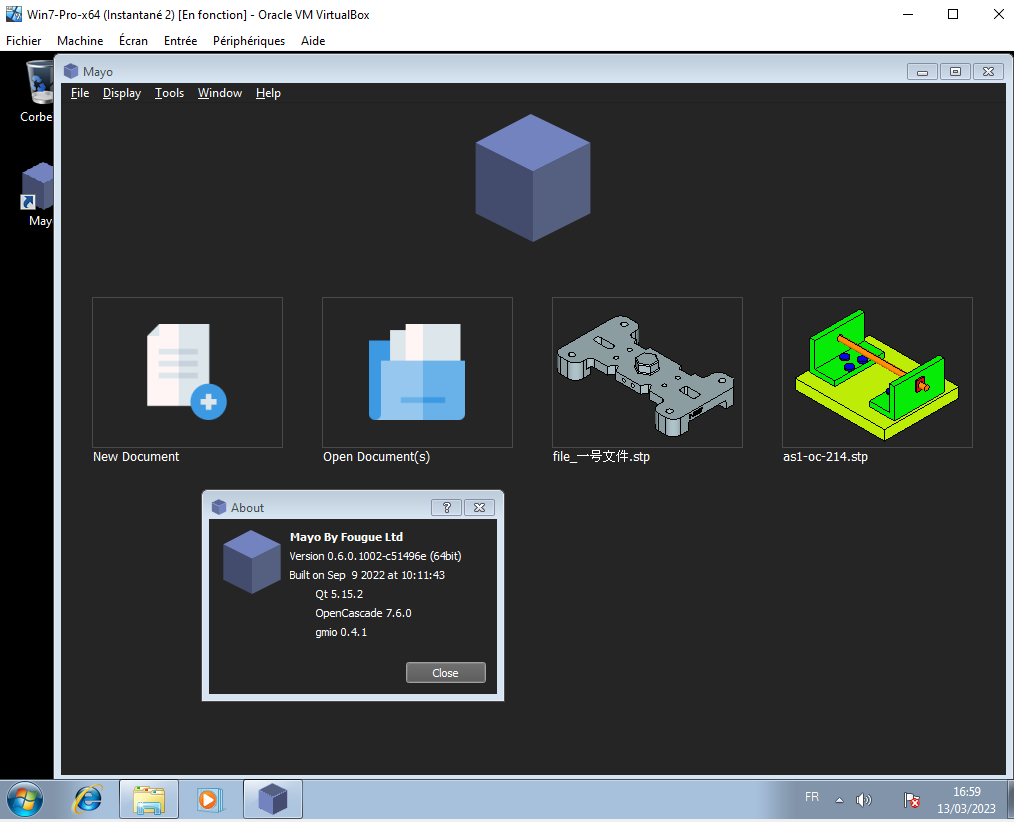
Task: Click the Mayo cube logo in About dialog
Action: 252,562
